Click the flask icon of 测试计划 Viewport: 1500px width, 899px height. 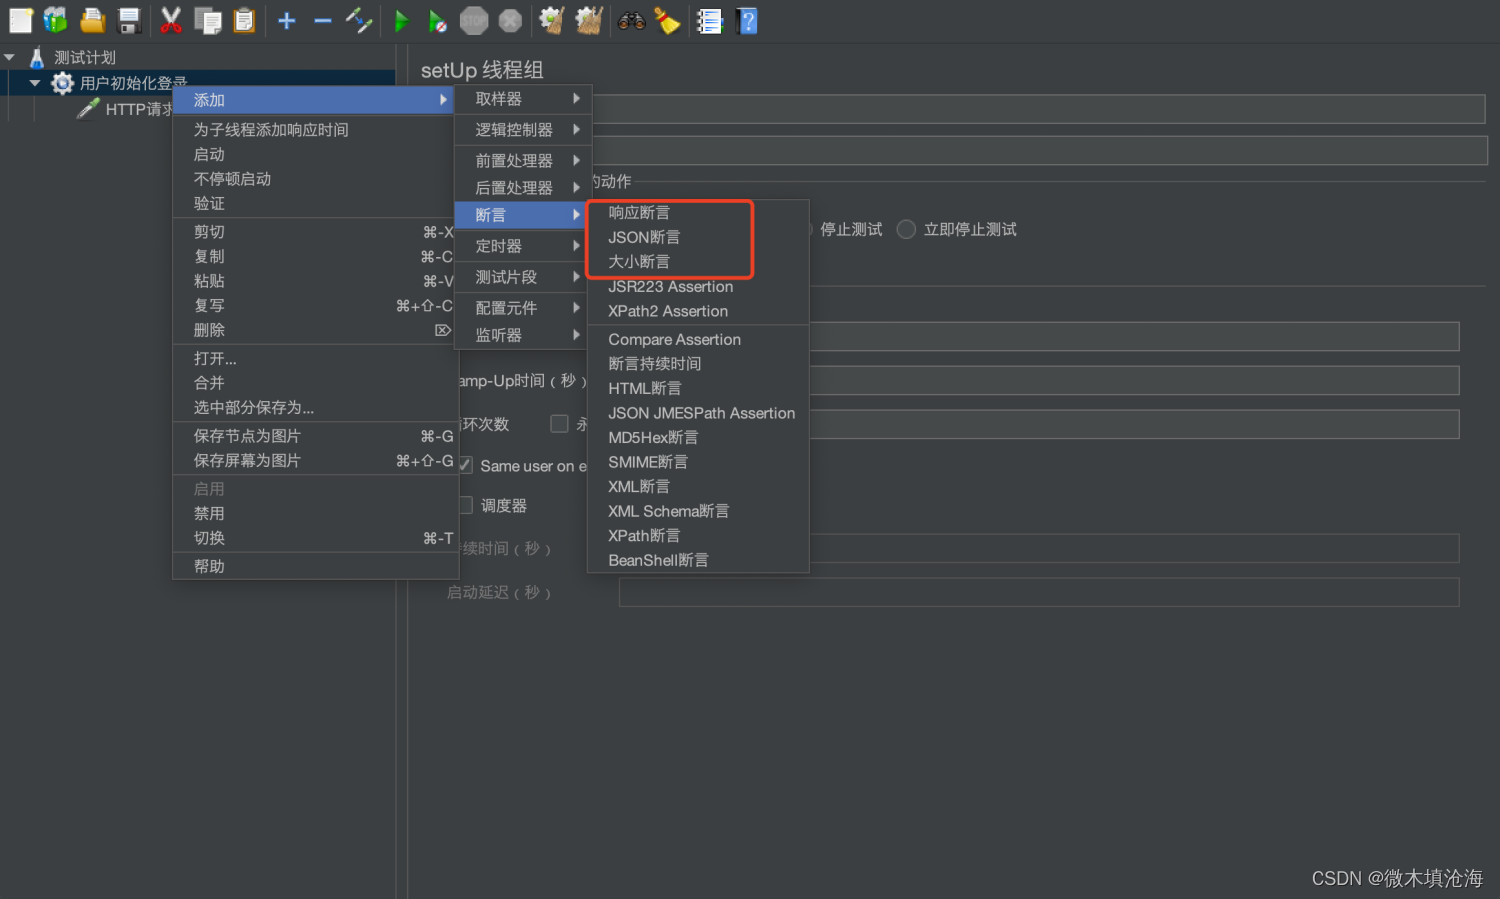point(37,57)
